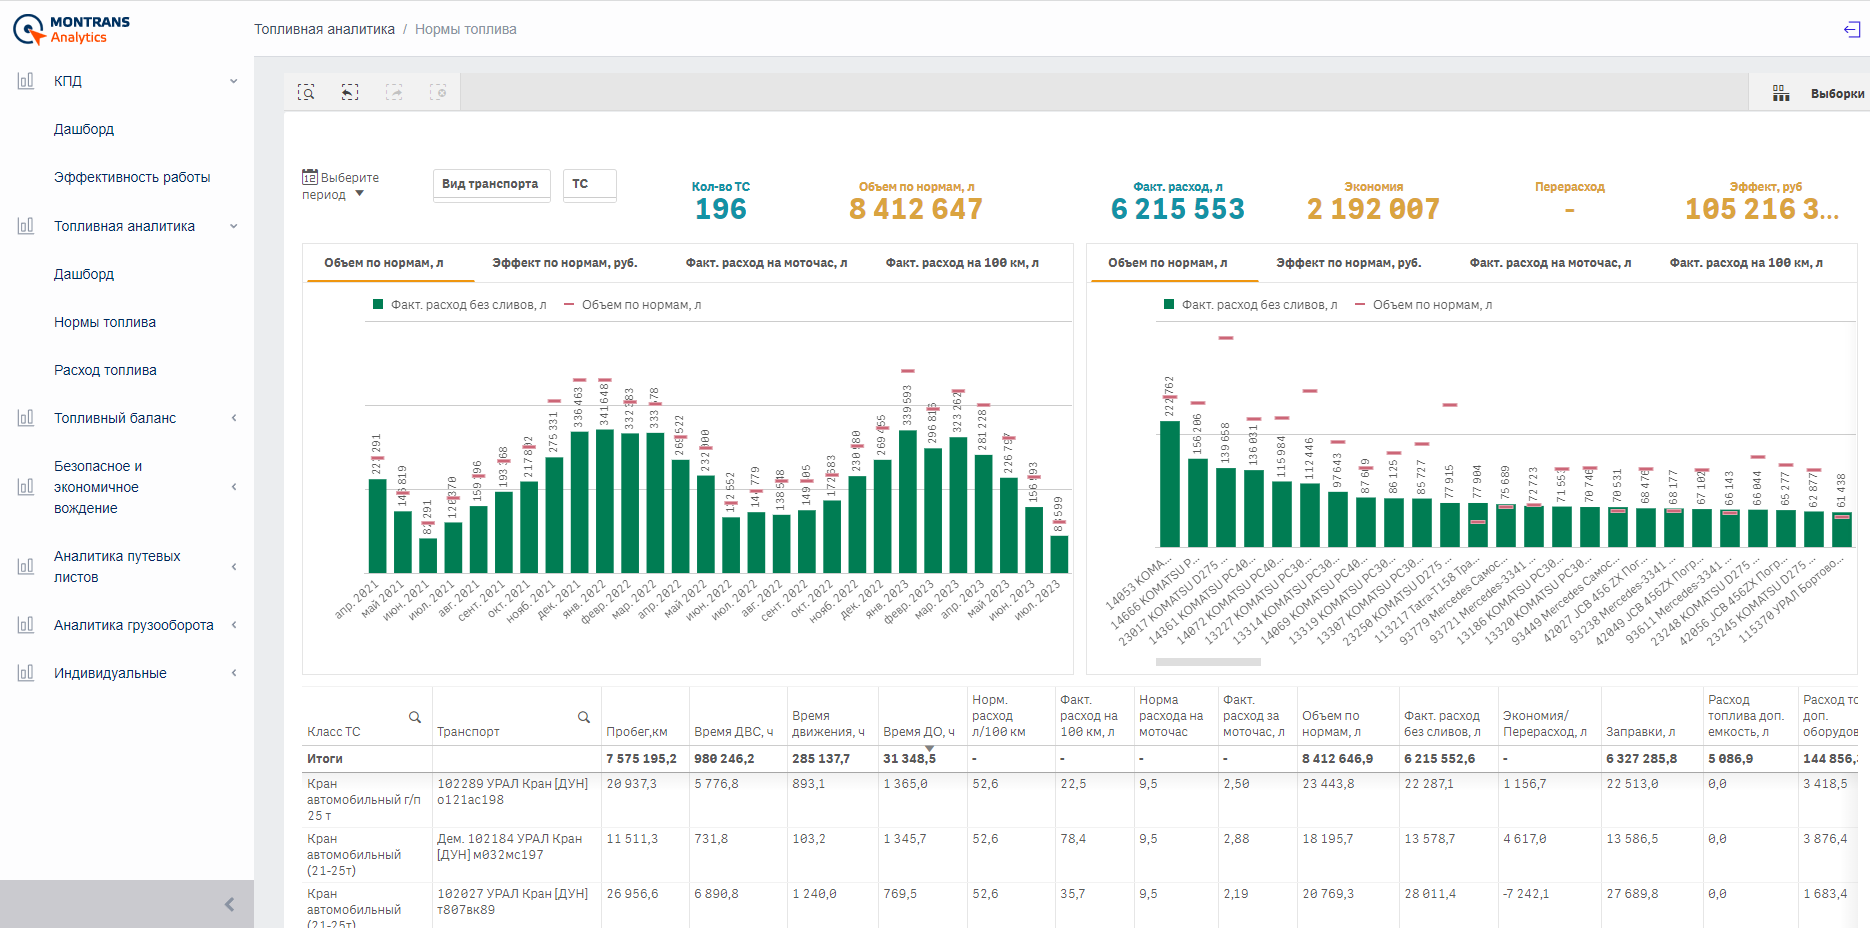Click the Топливная аналитика breadcrumb
The width and height of the screenshot is (1870, 928).
pos(324,29)
